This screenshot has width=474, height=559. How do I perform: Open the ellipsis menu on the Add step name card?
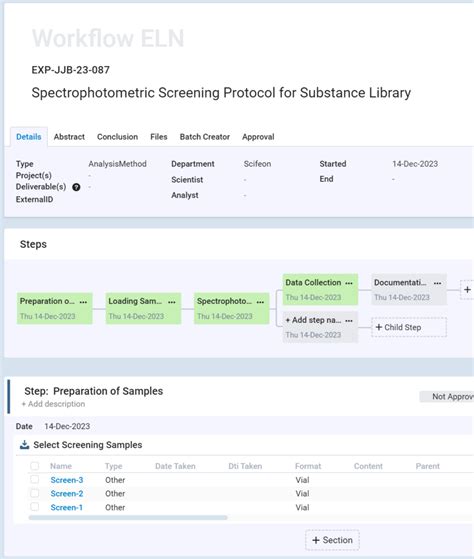(x=349, y=321)
